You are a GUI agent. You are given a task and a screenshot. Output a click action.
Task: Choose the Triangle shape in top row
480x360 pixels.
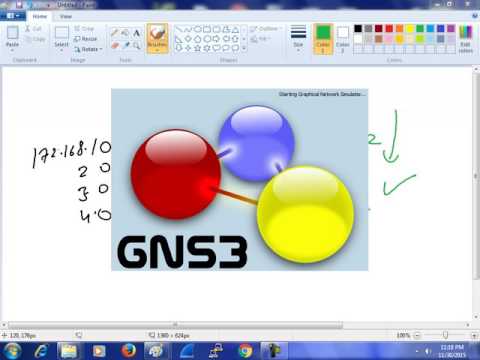pos(235,29)
